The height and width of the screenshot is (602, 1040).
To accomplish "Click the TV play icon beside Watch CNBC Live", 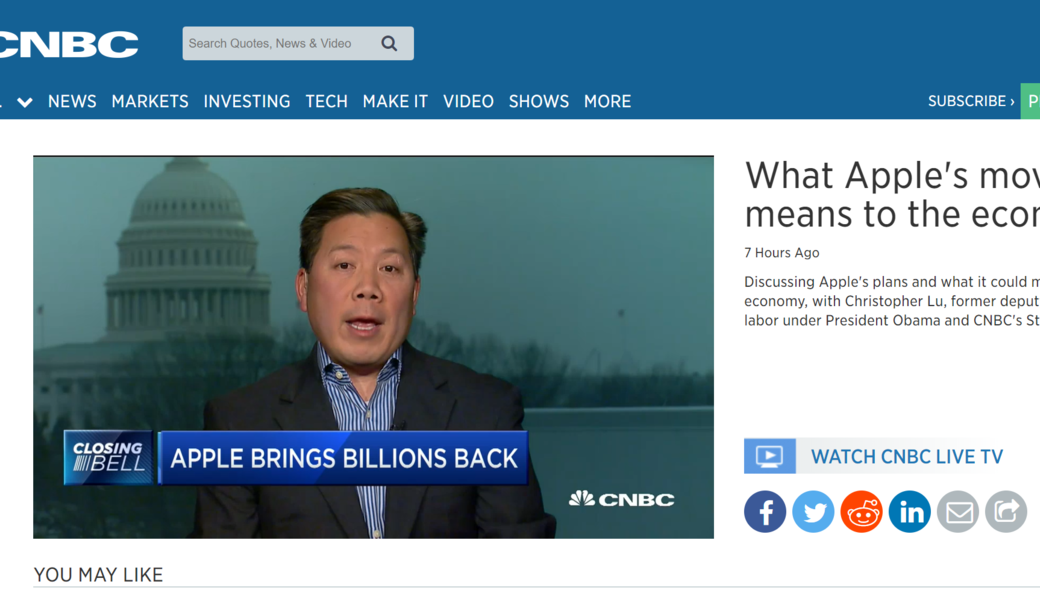I will point(768,456).
